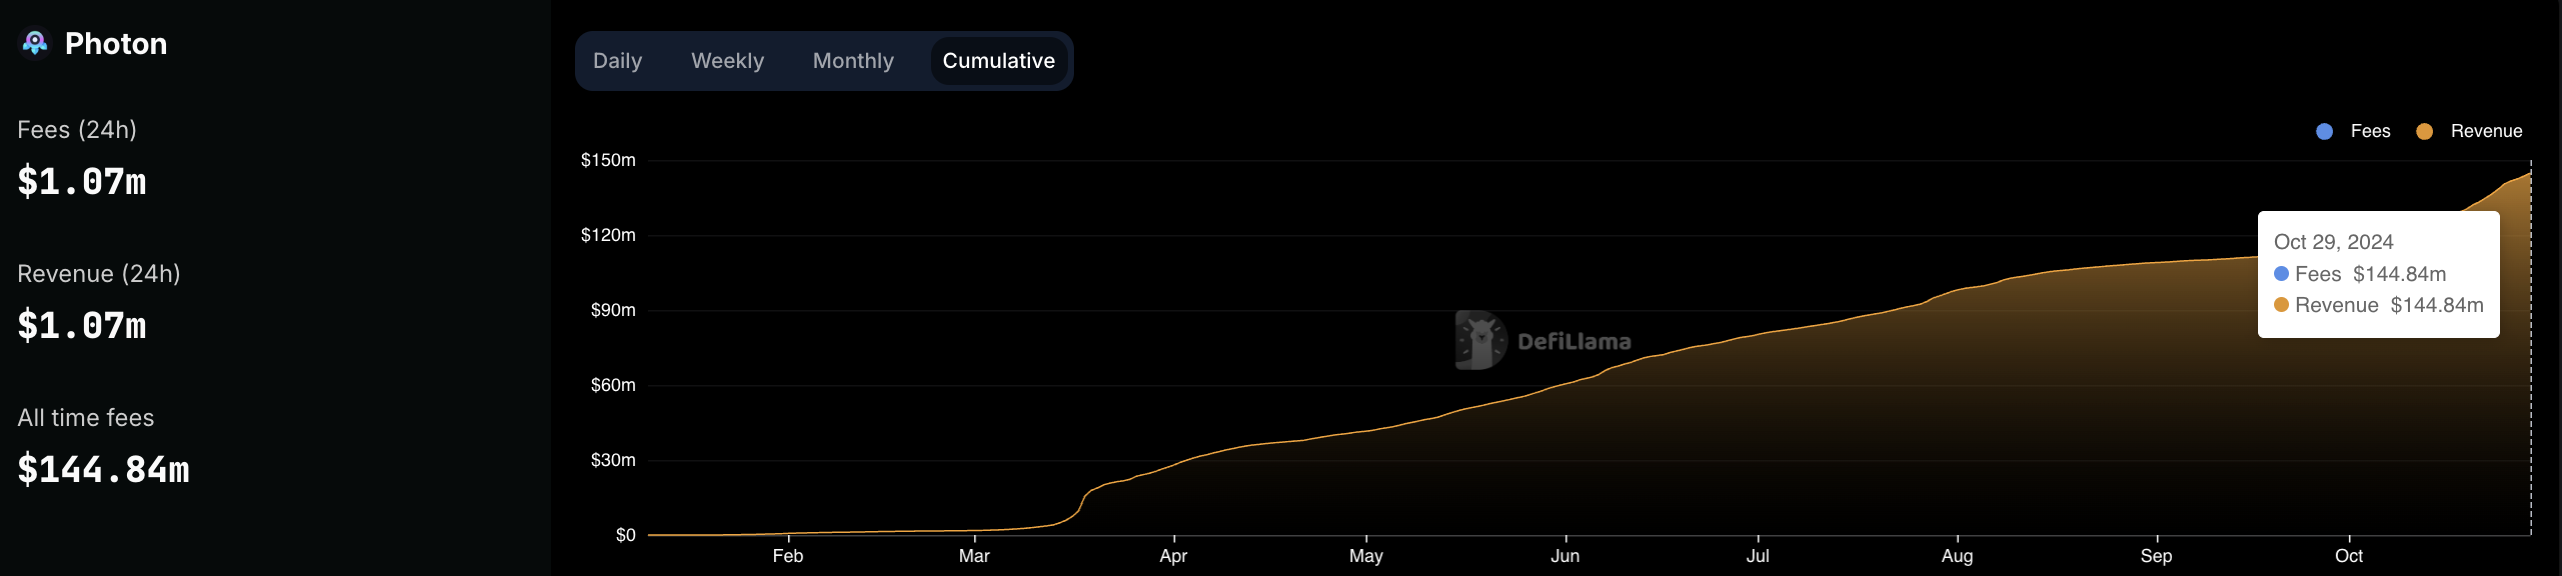Click the blue Fees legend dot

(2324, 132)
